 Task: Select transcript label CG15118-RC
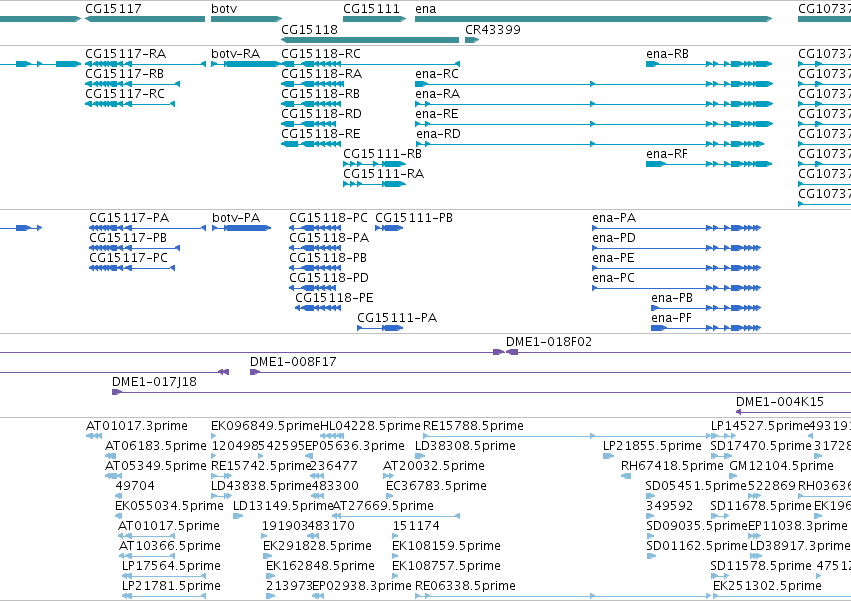(x=321, y=54)
